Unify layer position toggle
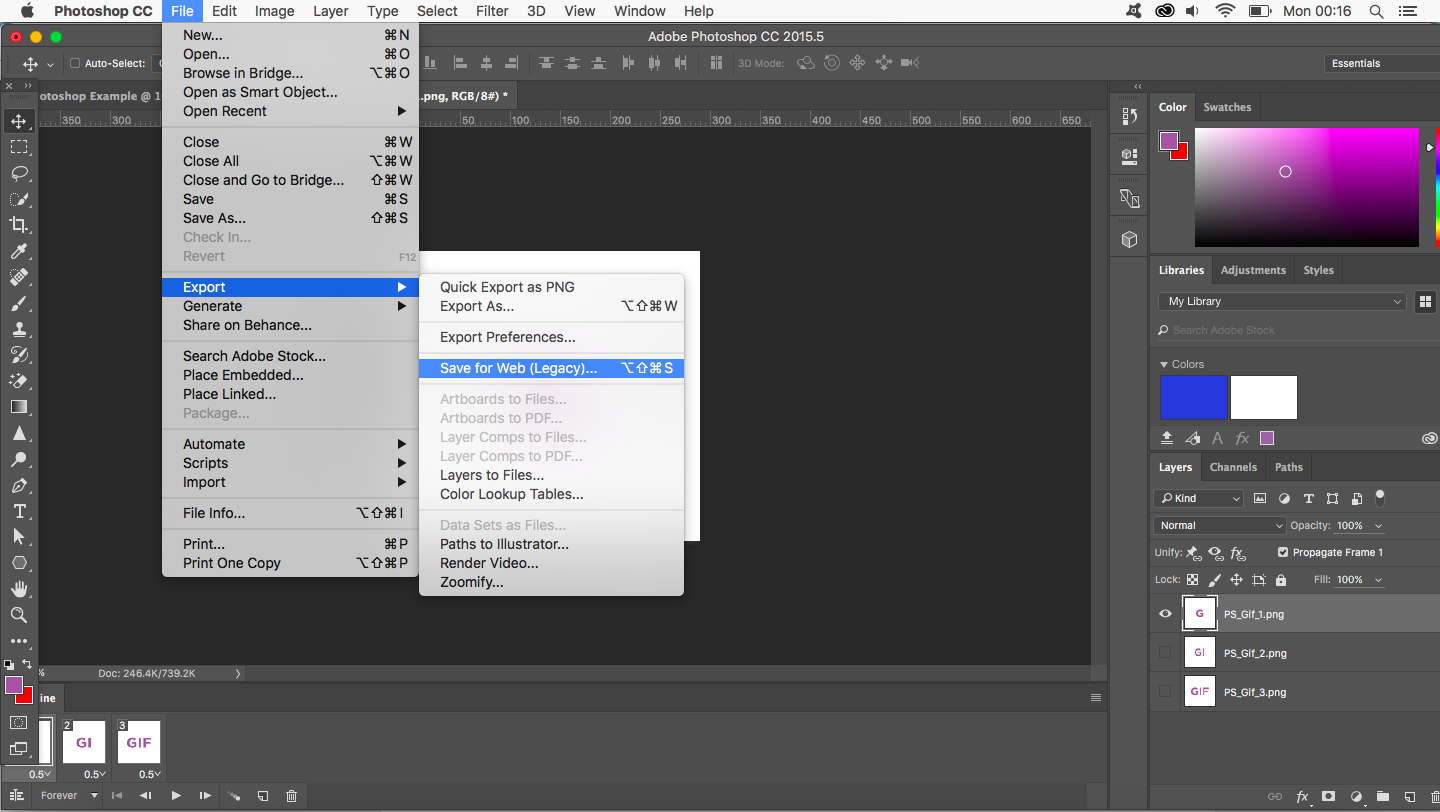The height and width of the screenshot is (812, 1440). coord(1192,552)
